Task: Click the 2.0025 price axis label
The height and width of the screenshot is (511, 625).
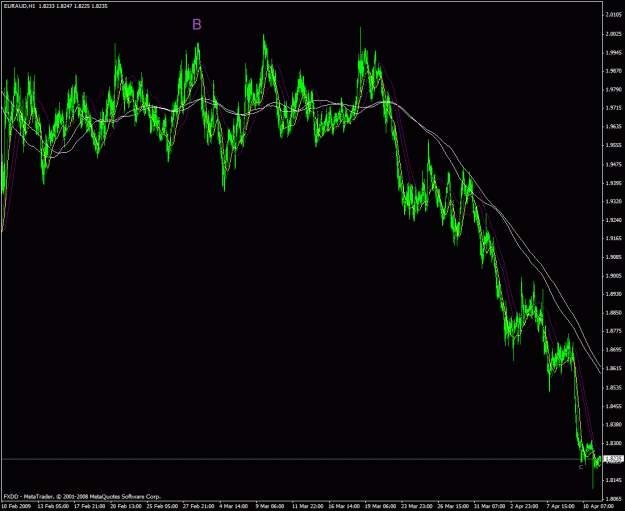Action: pyautogui.click(x=613, y=34)
